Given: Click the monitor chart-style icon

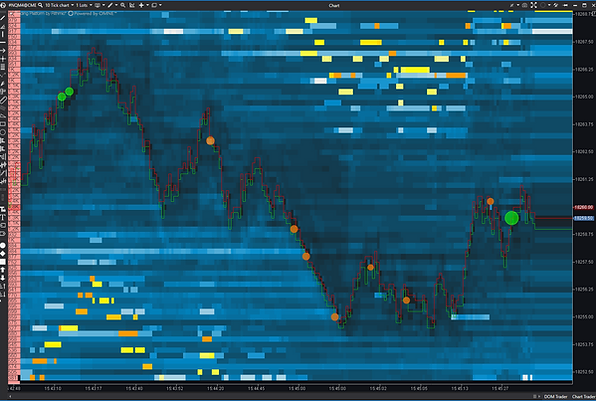Looking at the screenshot, I should [x=98, y=5].
